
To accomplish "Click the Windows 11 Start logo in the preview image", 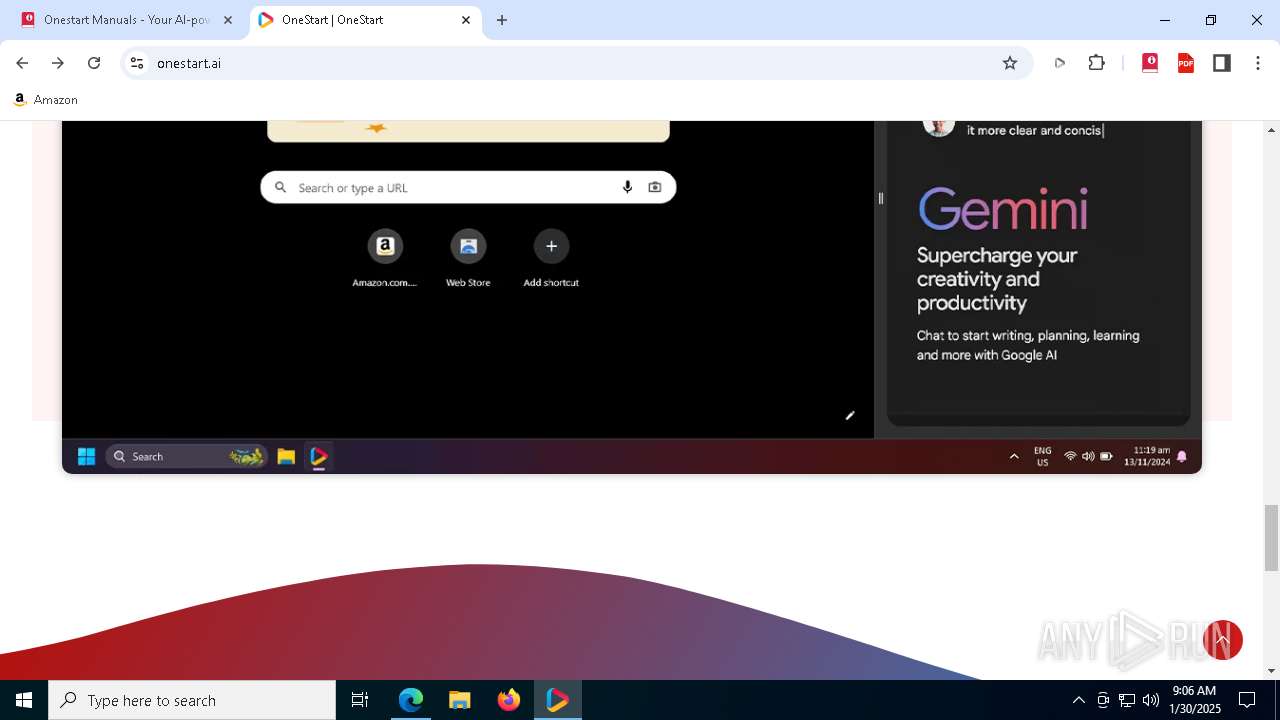I will point(86,456).
